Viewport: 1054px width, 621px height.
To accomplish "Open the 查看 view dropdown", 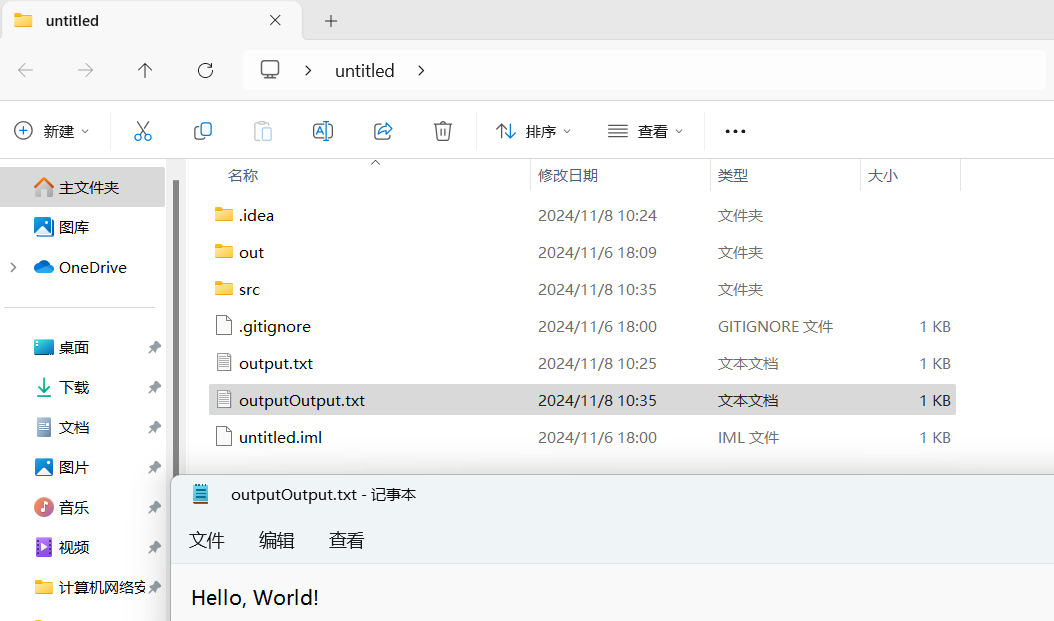I will [645, 131].
